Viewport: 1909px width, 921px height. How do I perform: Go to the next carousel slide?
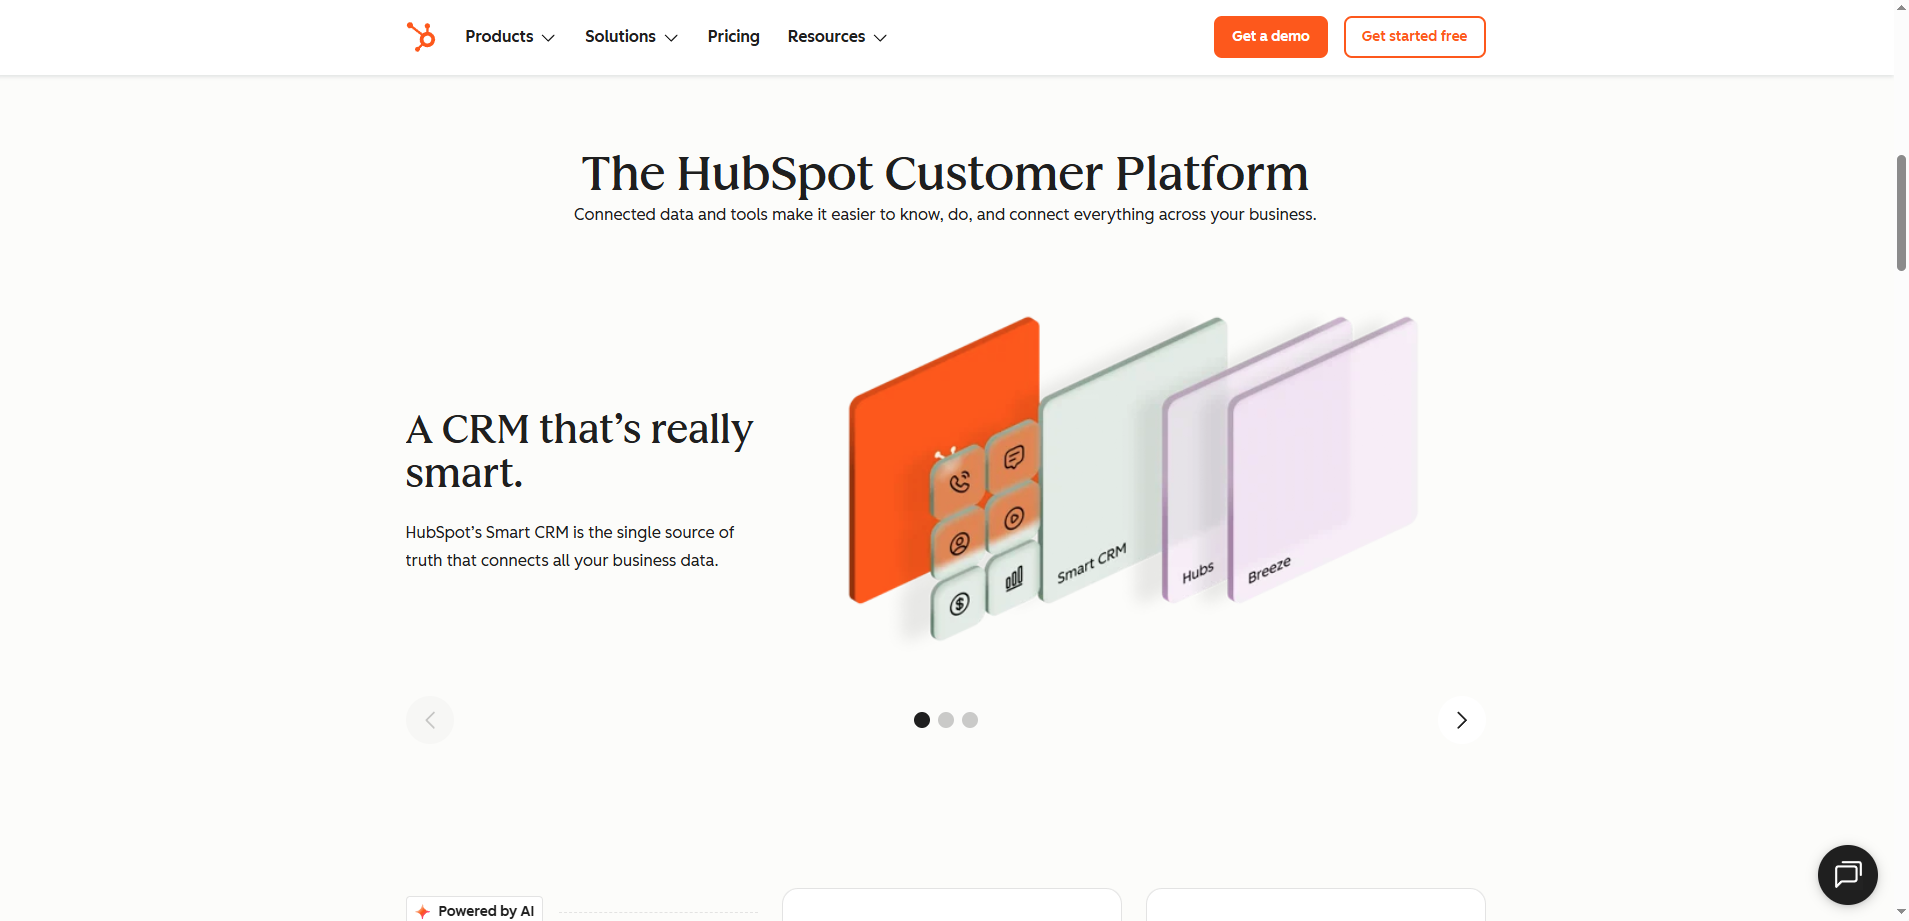click(1461, 720)
